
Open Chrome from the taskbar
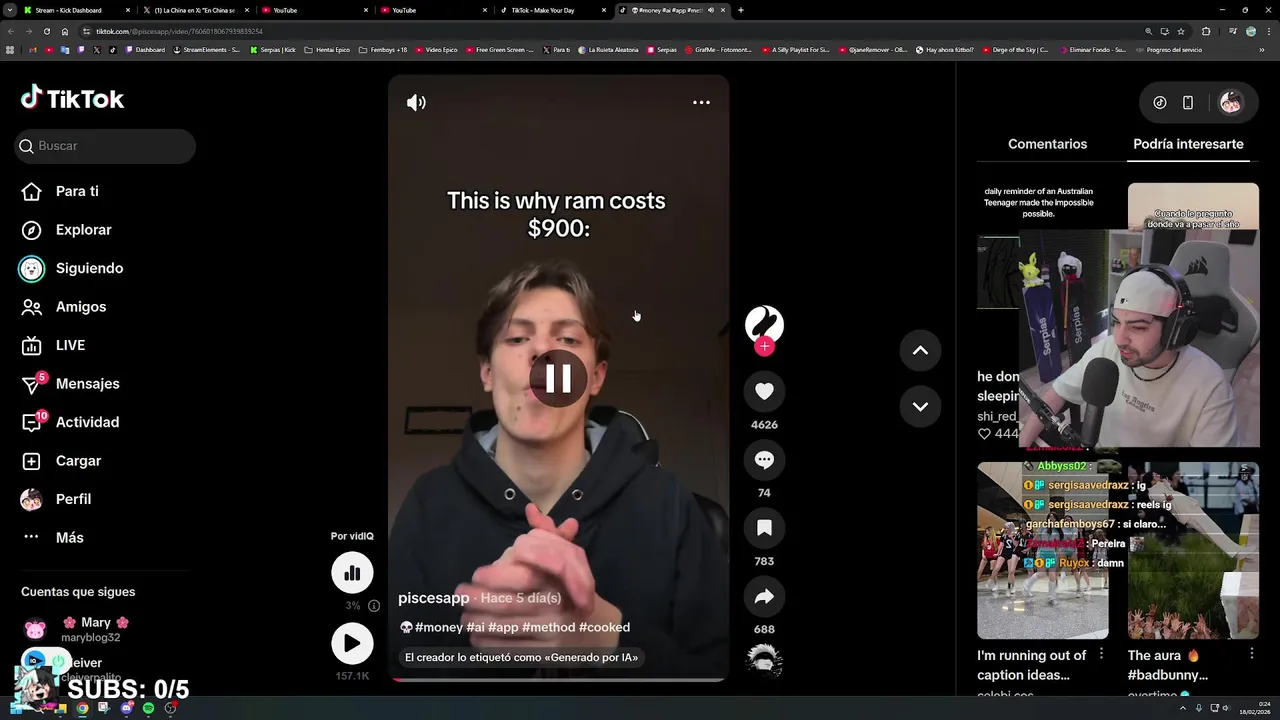tap(82, 708)
